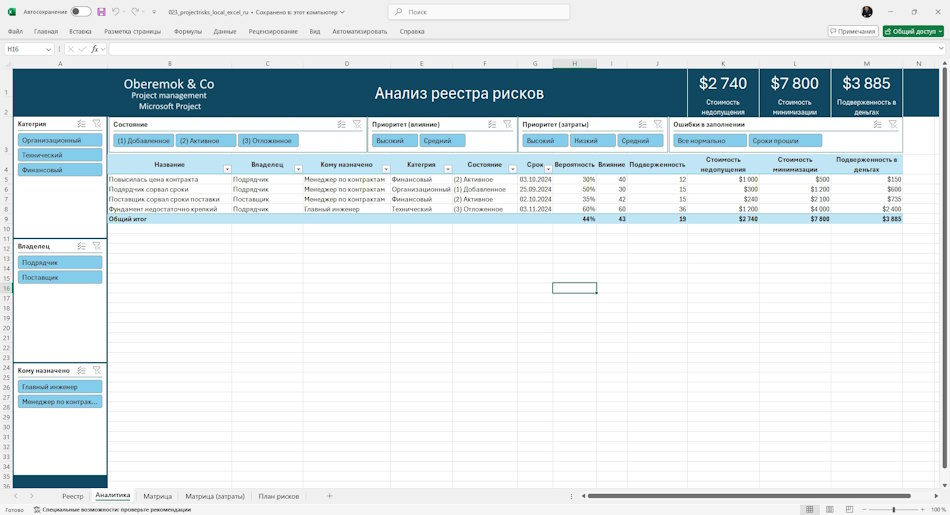Viewport: 950px width, 515px height.
Task: Toggle multi-select in Ошибки в заполнении slicer
Action: pyautogui.click(x=877, y=124)
